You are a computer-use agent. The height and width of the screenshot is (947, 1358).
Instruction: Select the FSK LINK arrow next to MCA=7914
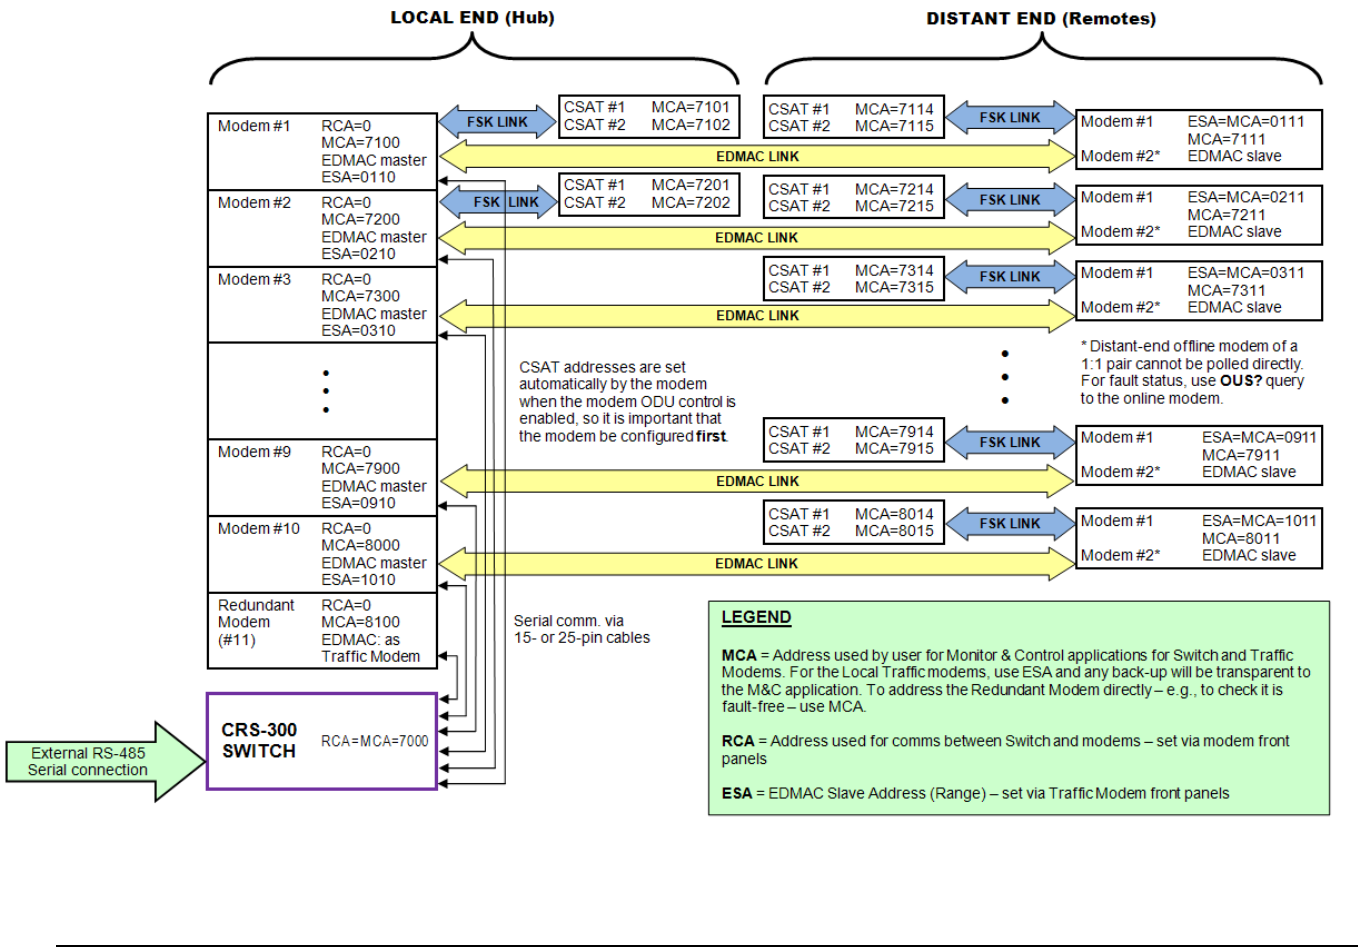point(1010,442)
